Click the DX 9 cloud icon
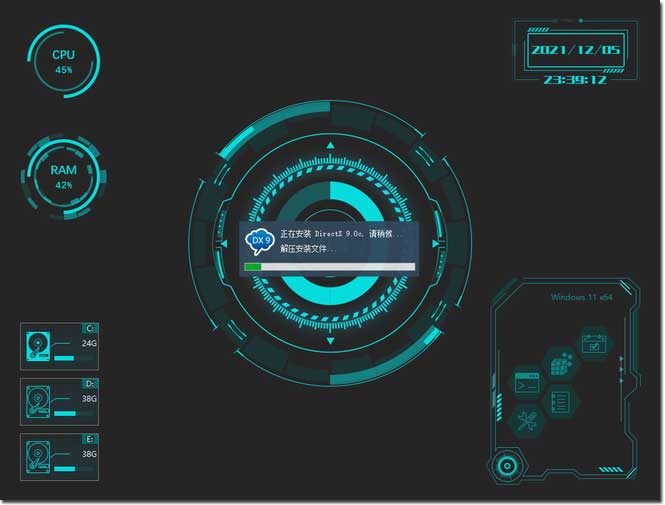This screenshot has height=505, width=665. (259, 243)
